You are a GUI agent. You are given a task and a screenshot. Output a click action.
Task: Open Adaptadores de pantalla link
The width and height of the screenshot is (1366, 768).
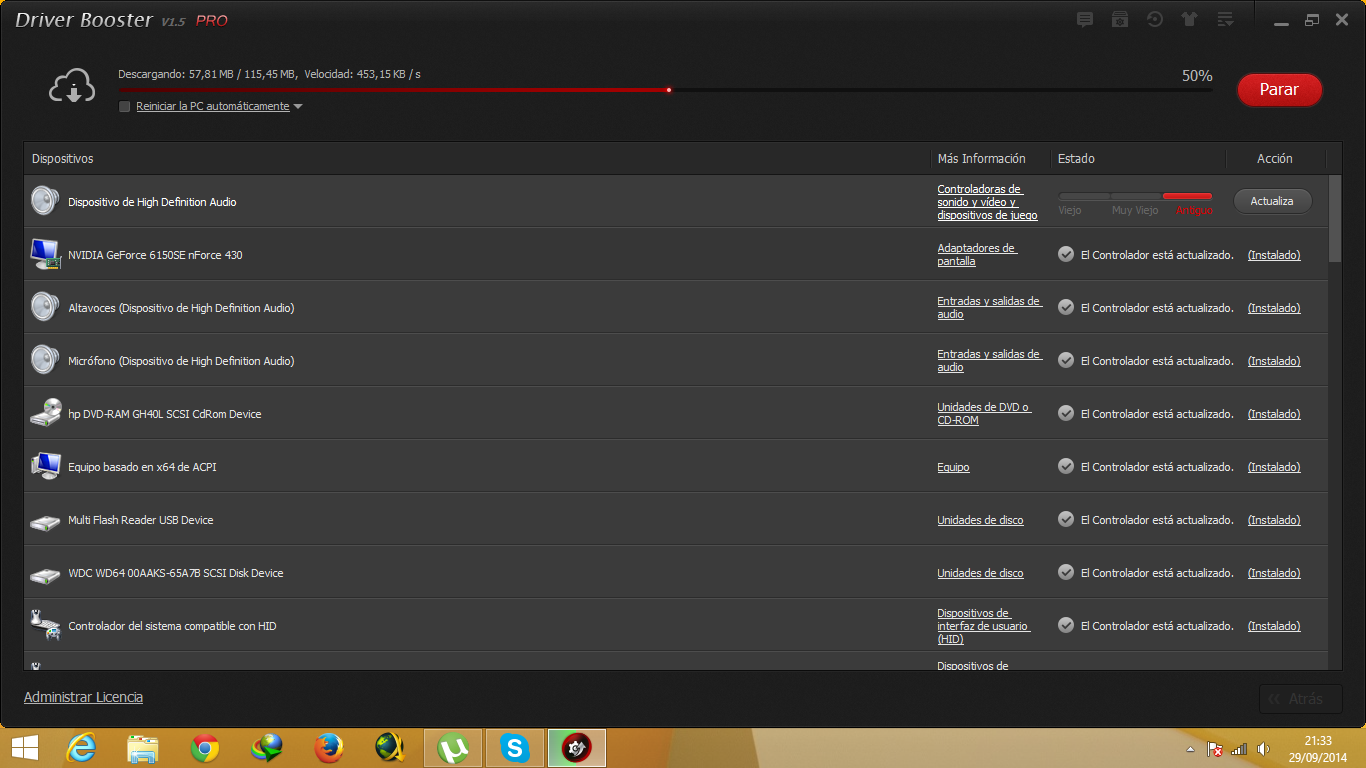pos(976,254)
